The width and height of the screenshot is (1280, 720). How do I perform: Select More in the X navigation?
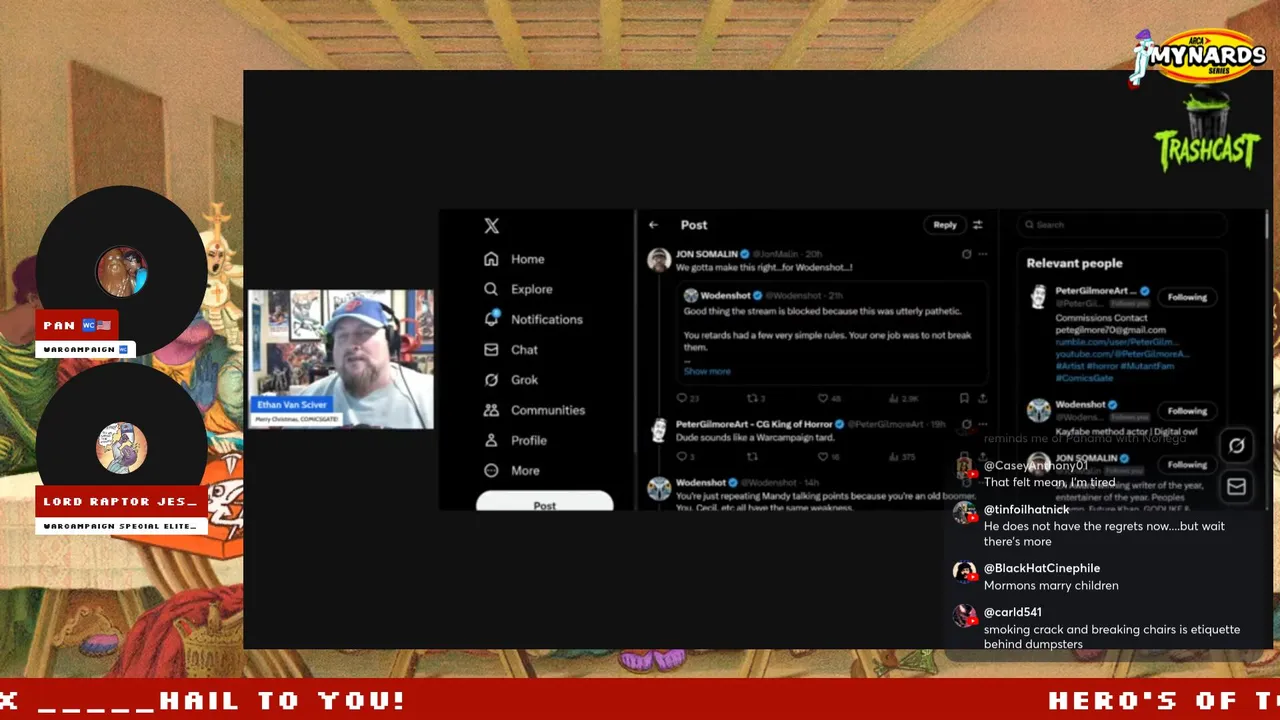click(525, 470)
